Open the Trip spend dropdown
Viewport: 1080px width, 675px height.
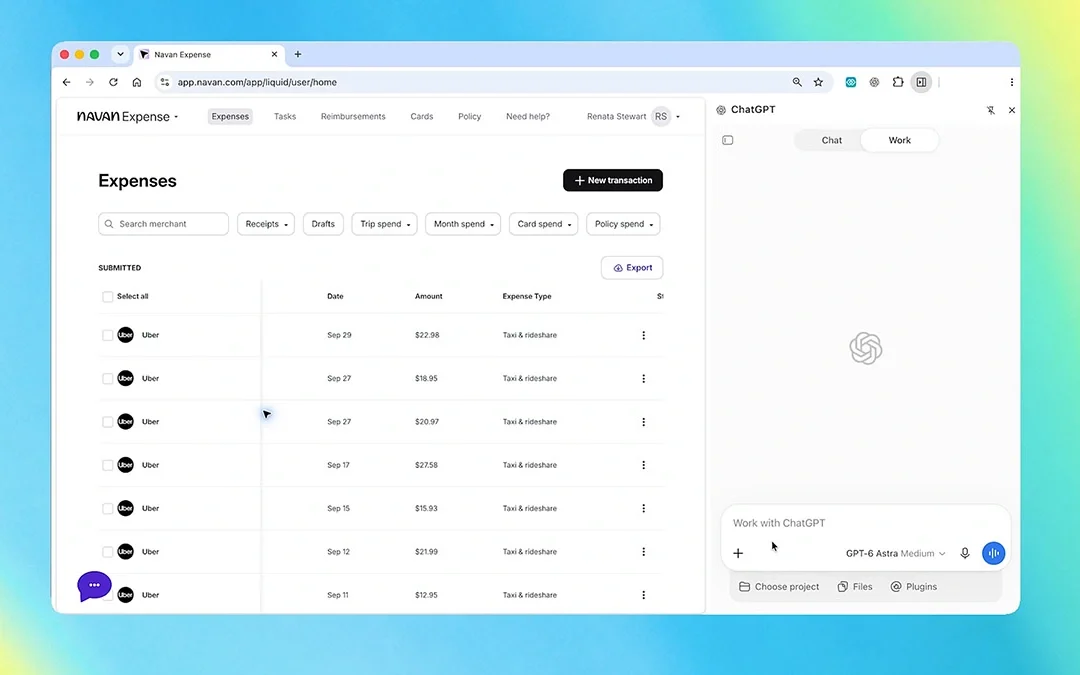384,224
